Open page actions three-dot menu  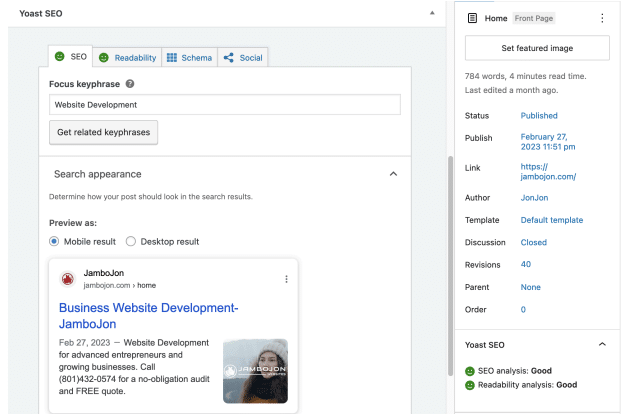(602, 18)
